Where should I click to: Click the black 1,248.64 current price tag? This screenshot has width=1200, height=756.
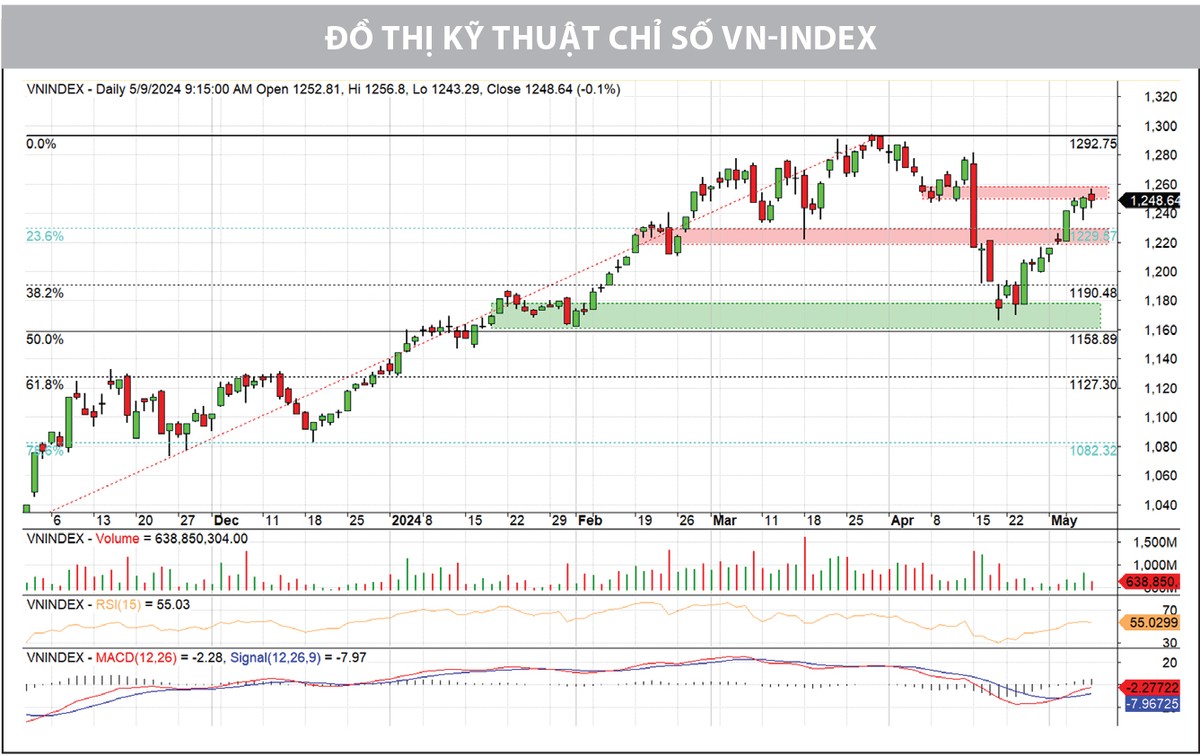pyautogui.click(x=1154, y=201)
